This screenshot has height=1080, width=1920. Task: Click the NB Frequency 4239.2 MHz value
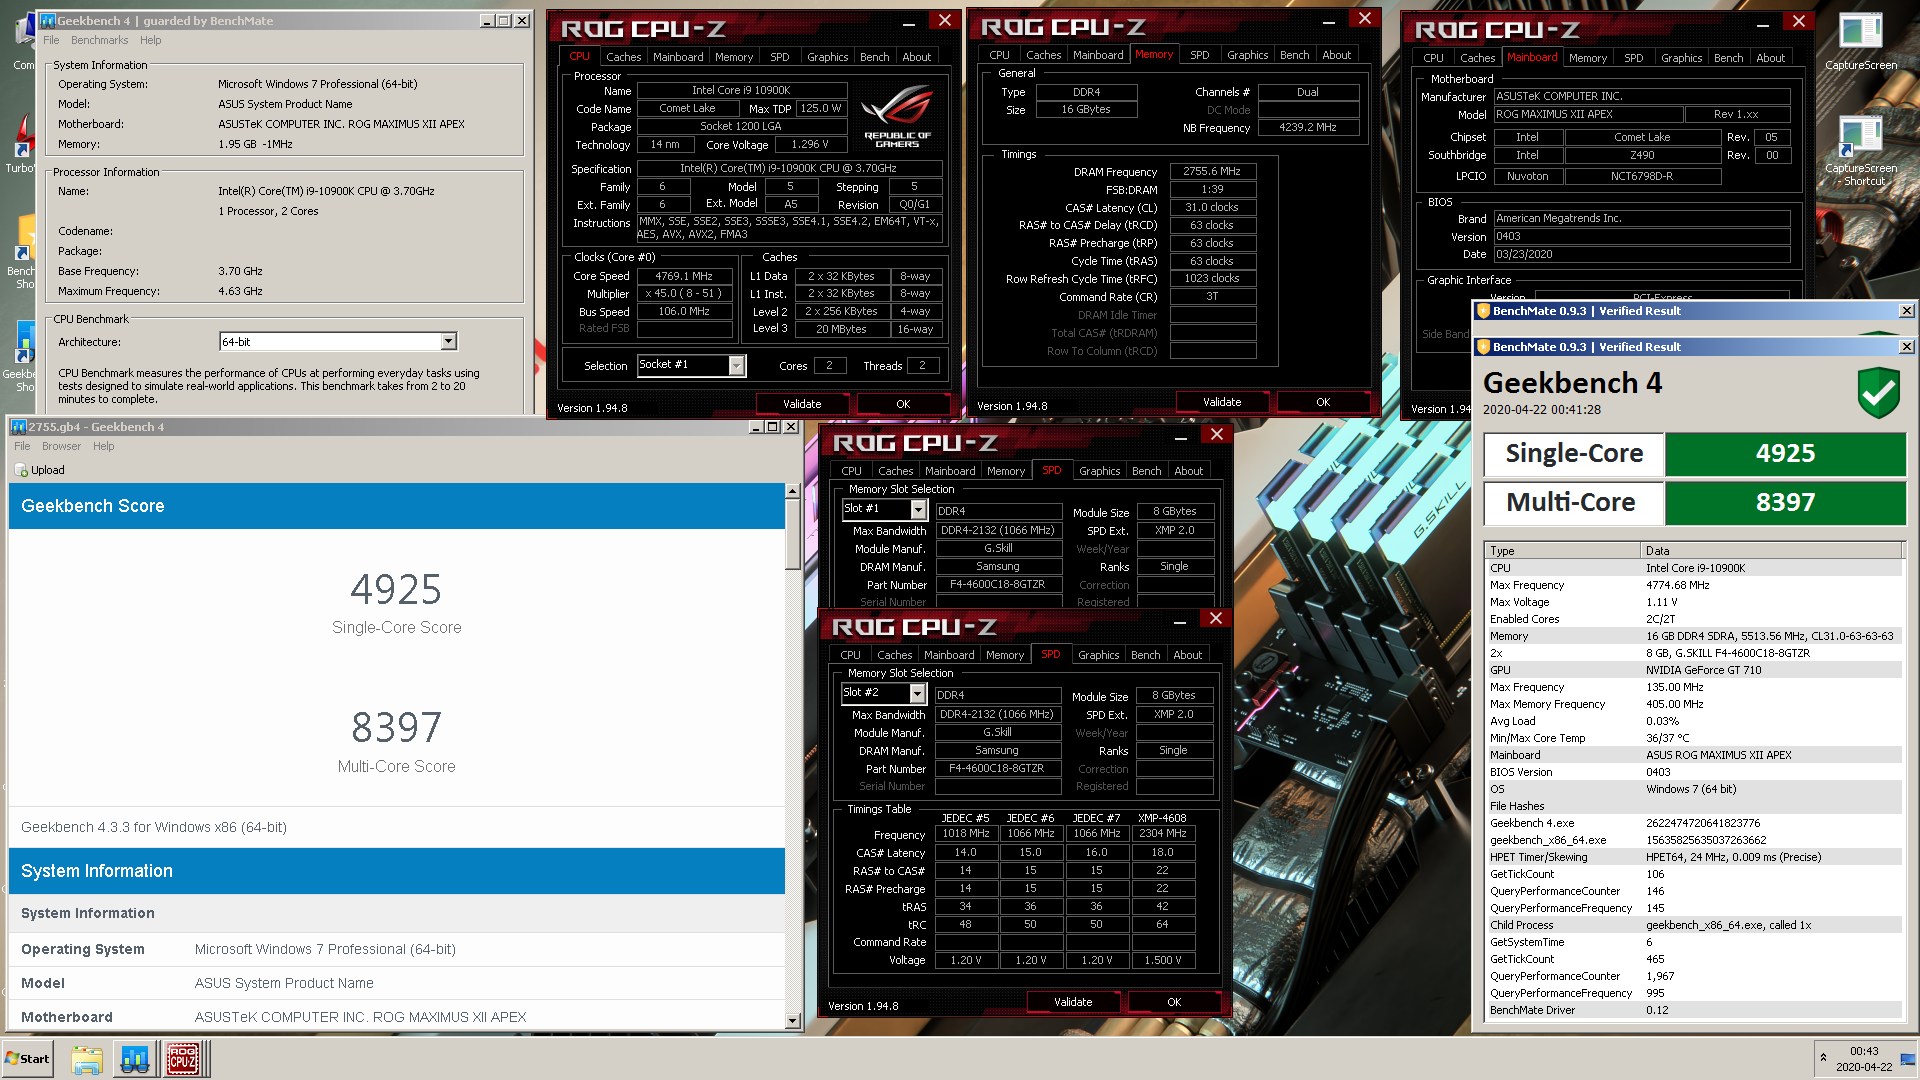[x=1308, y=127]
